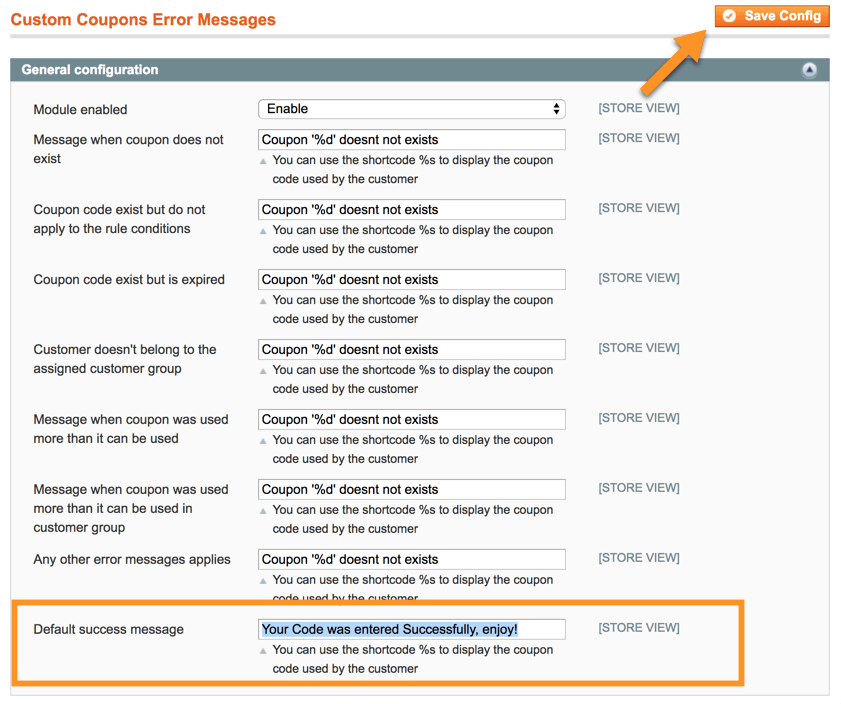Viewport: 841px width, 704px height.
Task: Select the 'assigned customer group' message input
Action: [411, 350]
